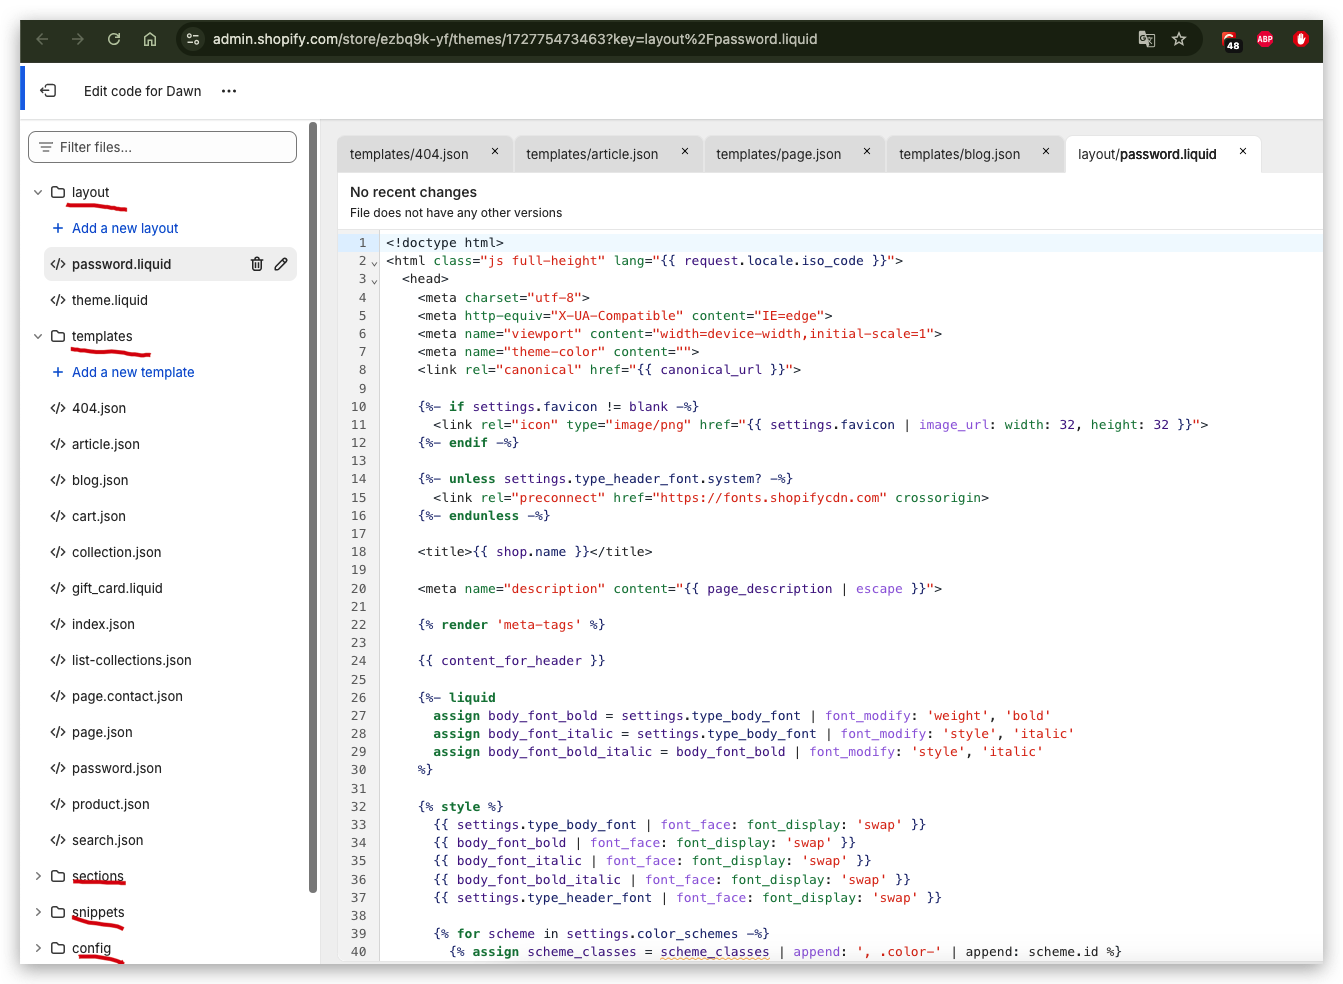Expand the snippets folder chevron
The width and height of the screenshot is (1343, 984).
38,912
